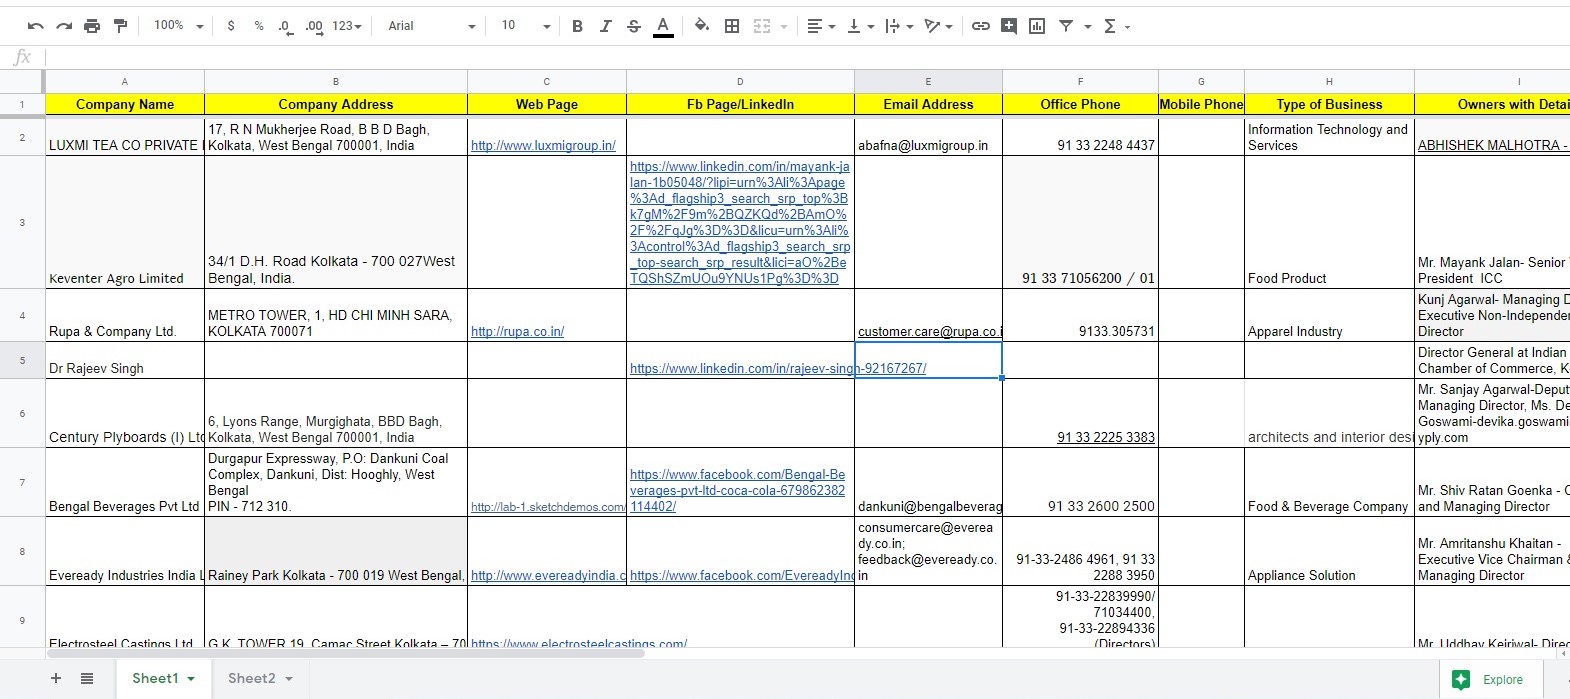The image size is (1570, 699).
Task: Open the rupa.co.in web page link
Action: 517,332
